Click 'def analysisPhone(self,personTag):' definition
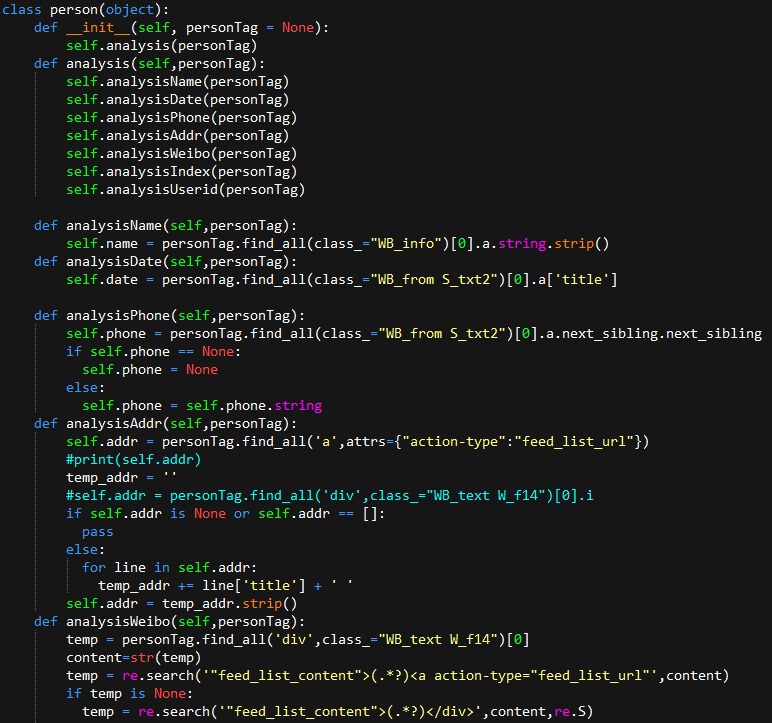The width and height of the screenshot is (772, 723). 169,316
